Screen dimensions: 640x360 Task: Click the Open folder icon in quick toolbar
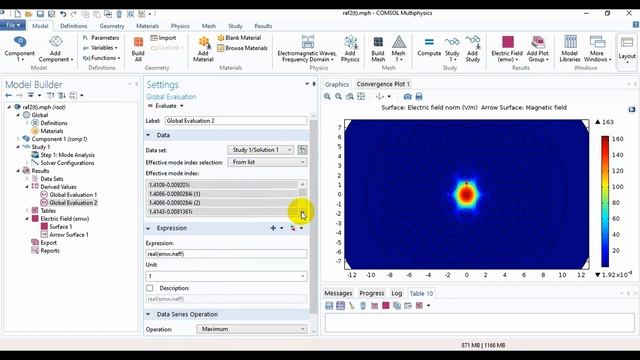point(29,14)
